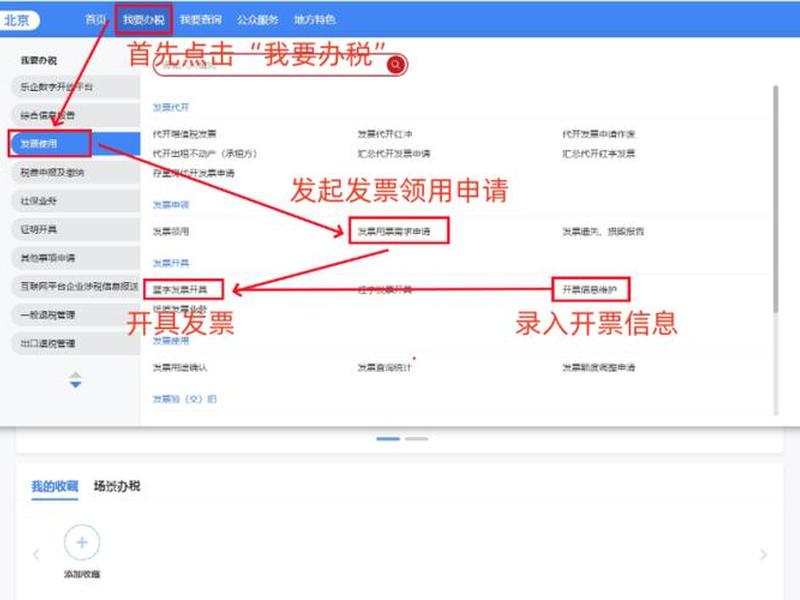Select 证明开具 in the sidebar
800x600 pixels.
pyautogui.click(x=76, y=230)
